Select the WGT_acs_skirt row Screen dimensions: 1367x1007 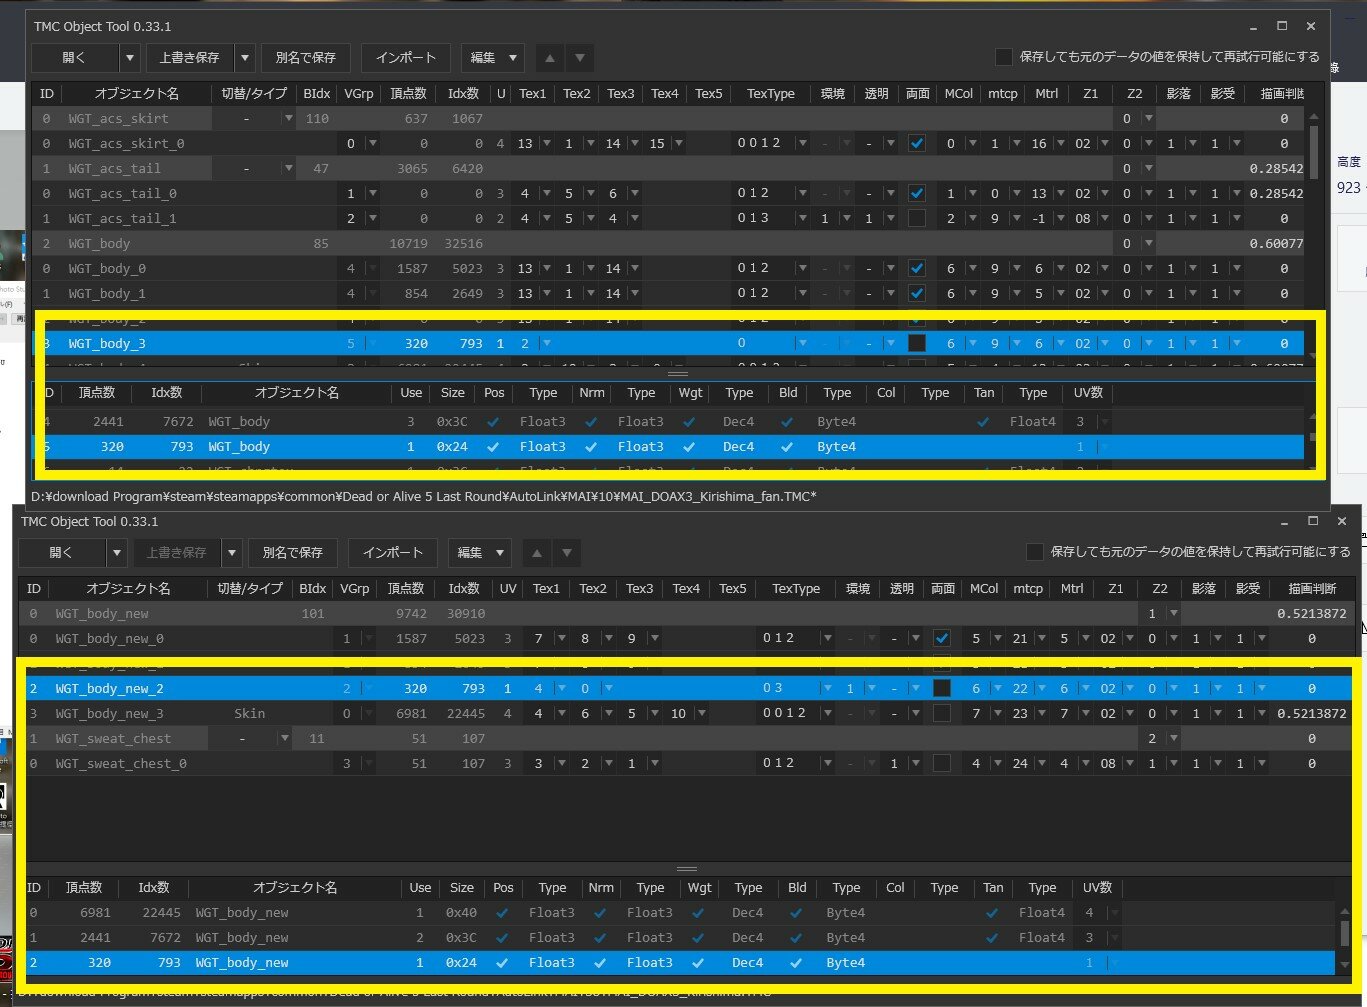pyautogui.click(x=669, y=119)
